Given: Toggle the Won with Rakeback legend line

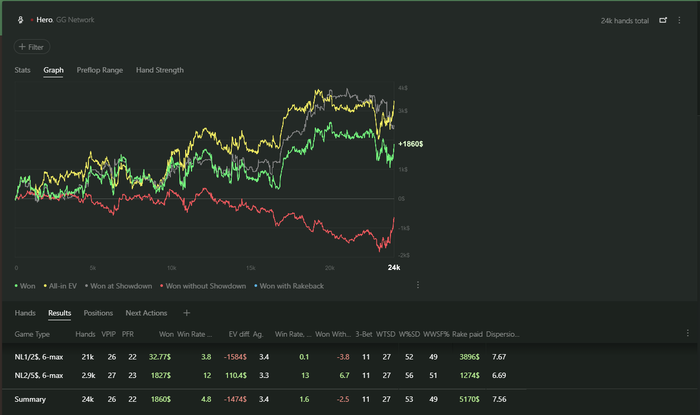Looking at the screenshot, I should pyautogui.click(x=289, y=286).
